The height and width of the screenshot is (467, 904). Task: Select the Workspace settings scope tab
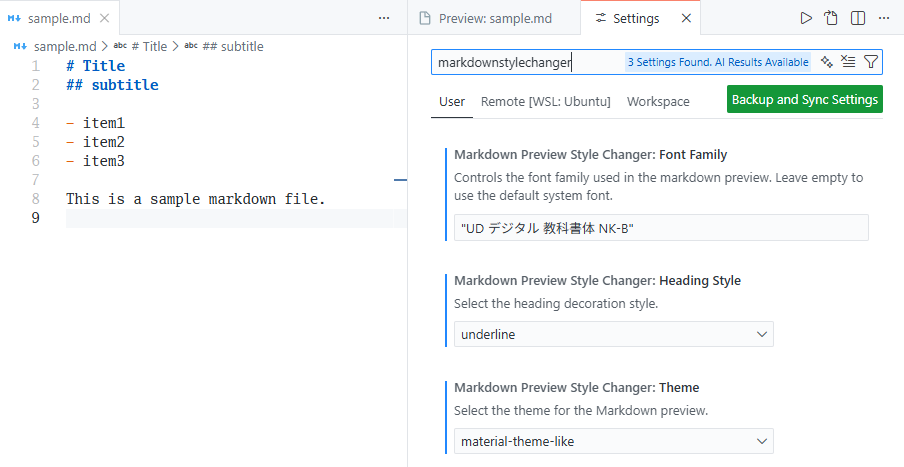(658, 101)
